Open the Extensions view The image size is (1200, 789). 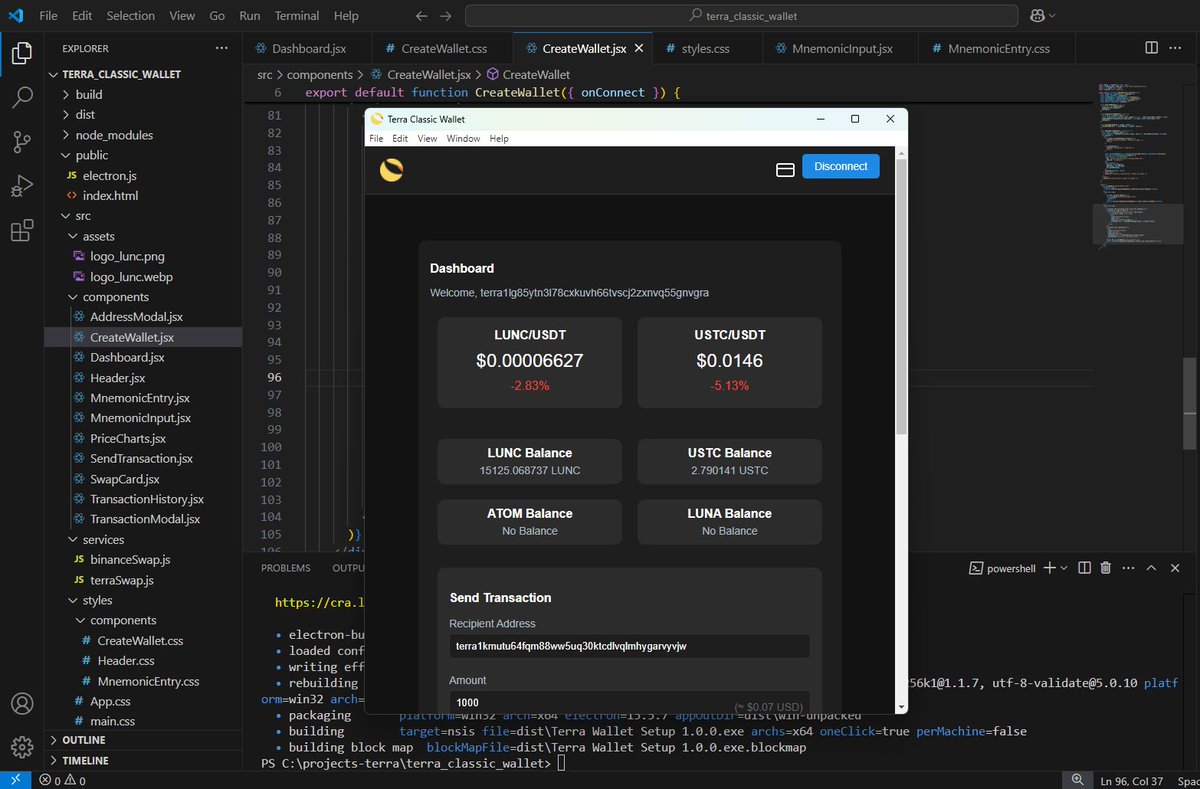point(22,231)
